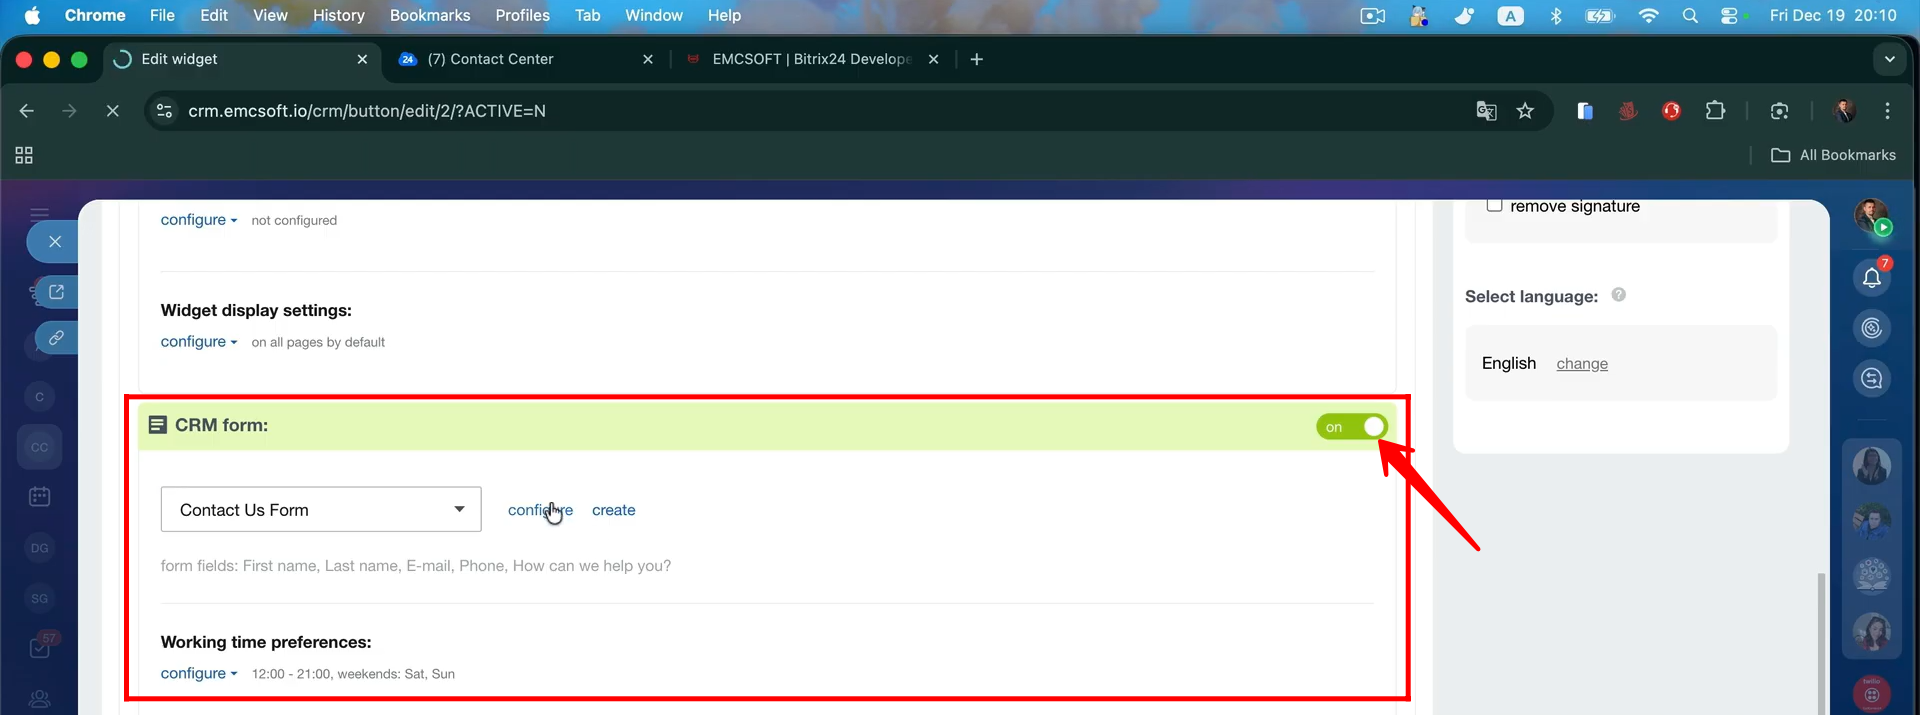Open the Contact Us Form dropdown

pos(320,510)
